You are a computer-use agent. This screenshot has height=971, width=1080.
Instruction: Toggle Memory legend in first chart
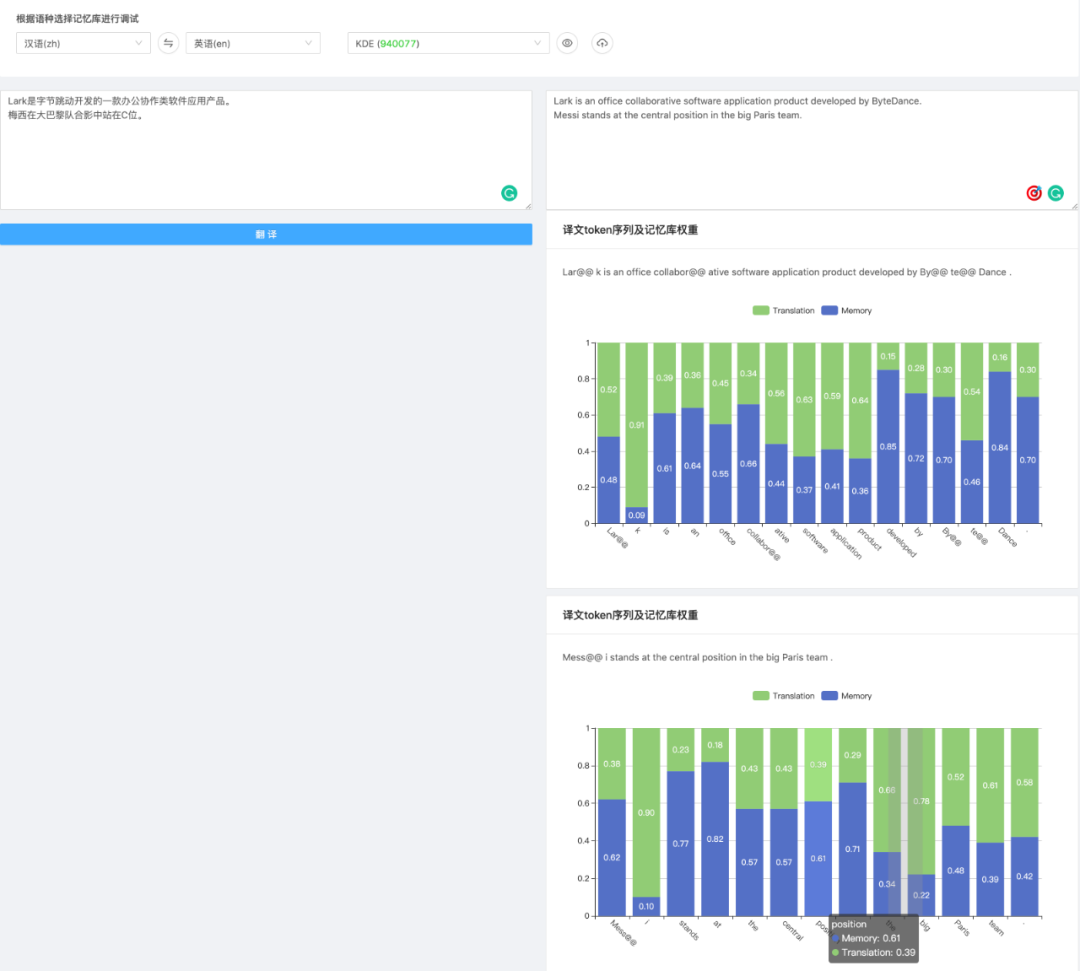(846, 311)
